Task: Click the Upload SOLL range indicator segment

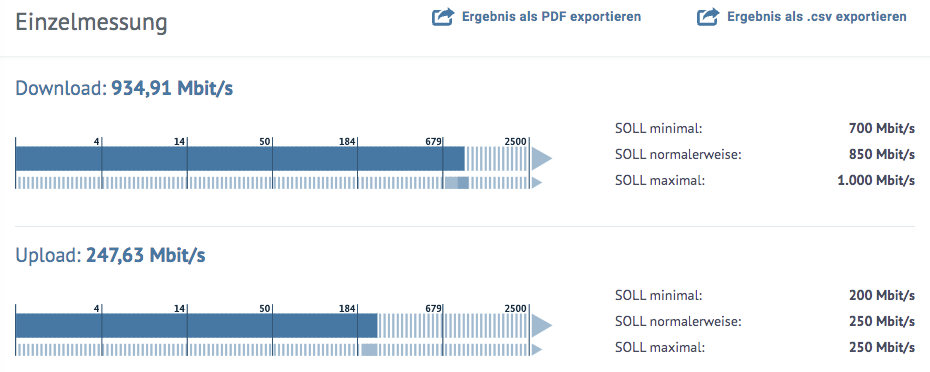Action: (369, 349)
